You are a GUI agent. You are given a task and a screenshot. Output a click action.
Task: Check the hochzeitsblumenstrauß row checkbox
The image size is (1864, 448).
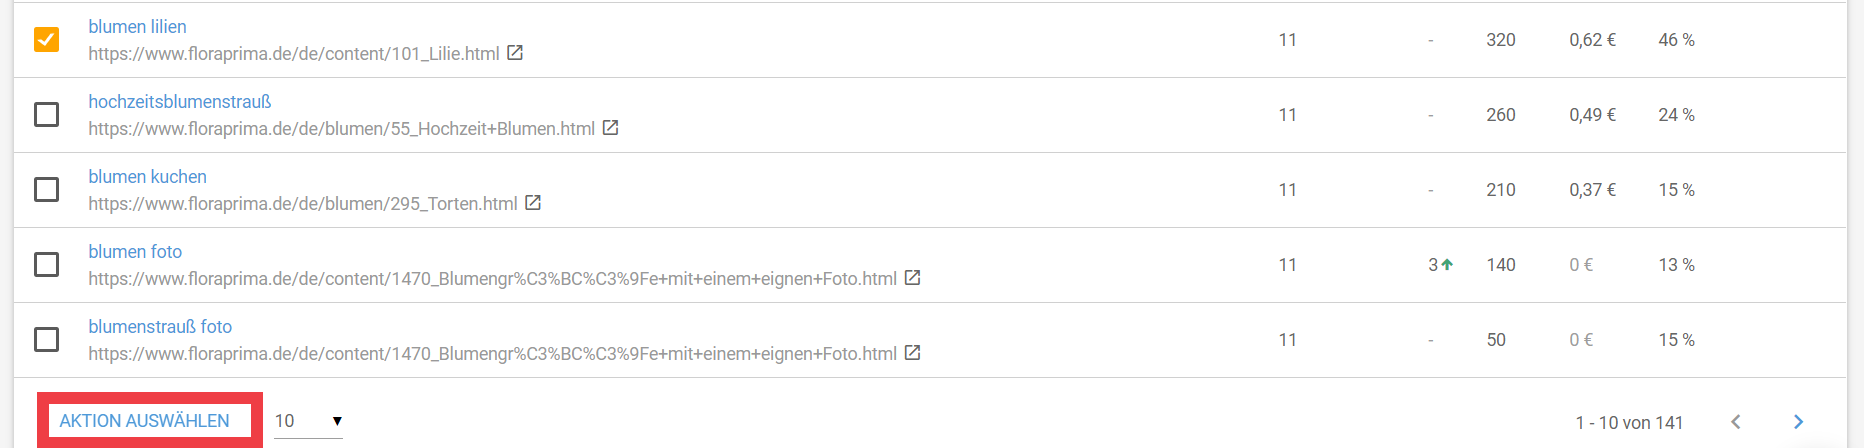pyautogui.click(x=46, y=114)
